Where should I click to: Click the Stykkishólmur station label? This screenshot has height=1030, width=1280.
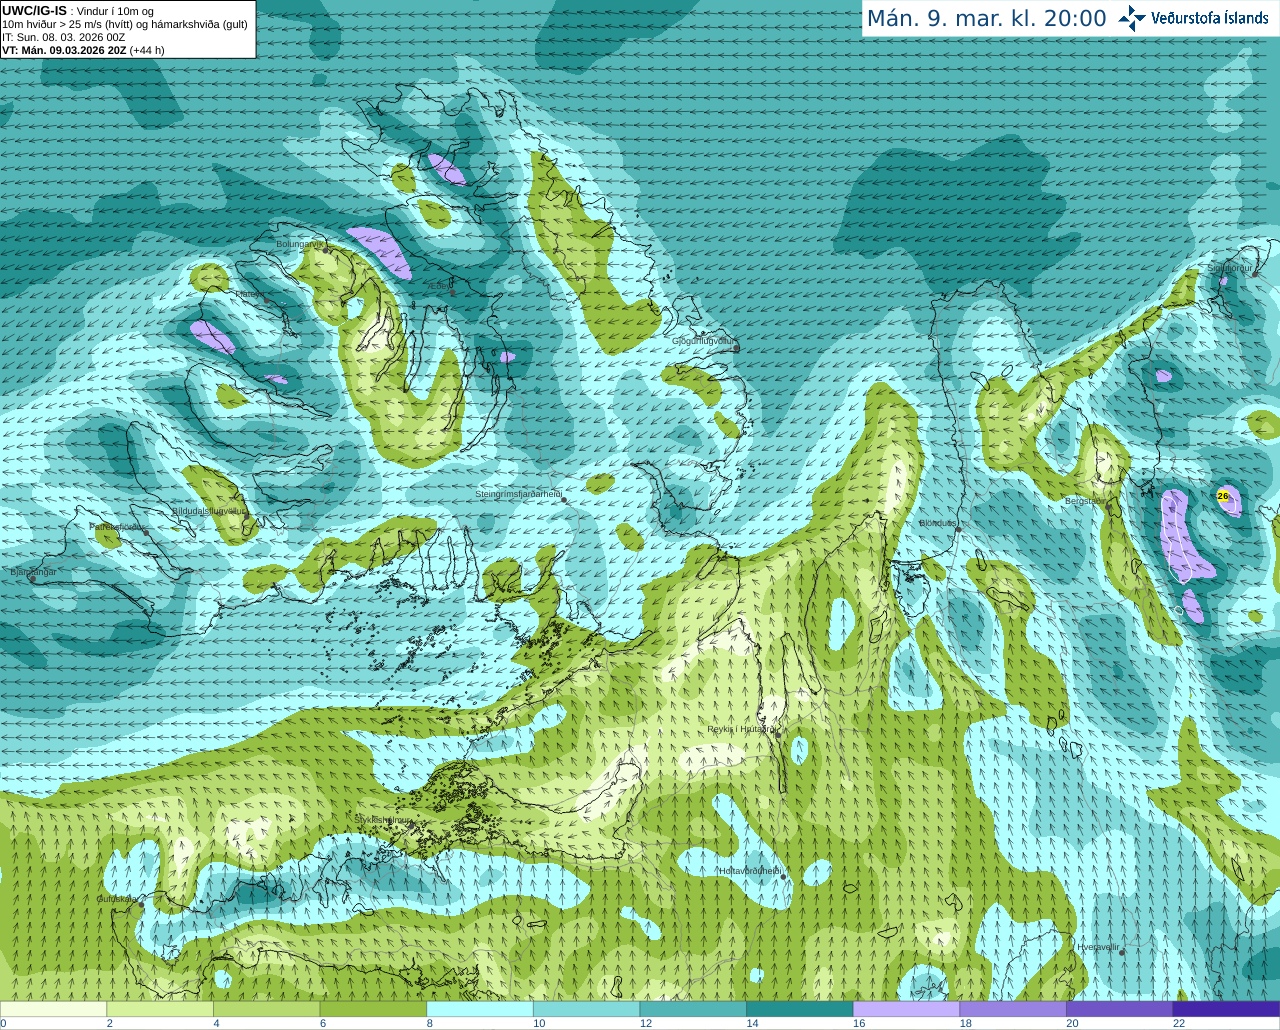pyautogui.click(x=381, y=819)
